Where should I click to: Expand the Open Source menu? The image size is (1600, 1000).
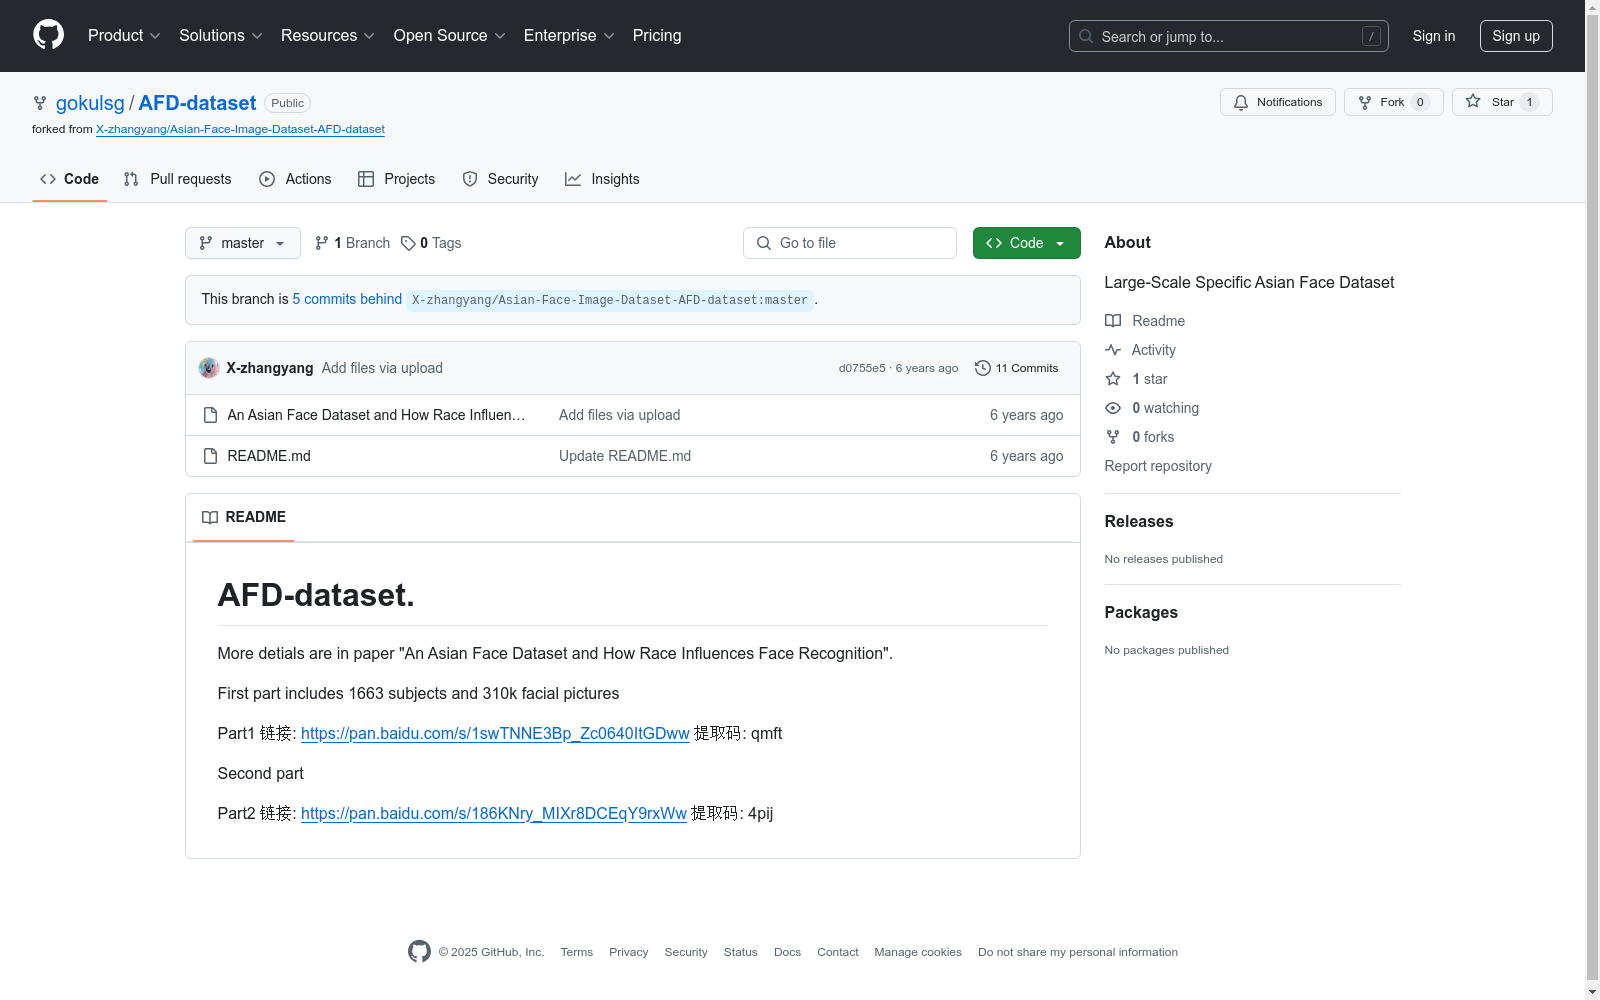click(x=450, y=36)
